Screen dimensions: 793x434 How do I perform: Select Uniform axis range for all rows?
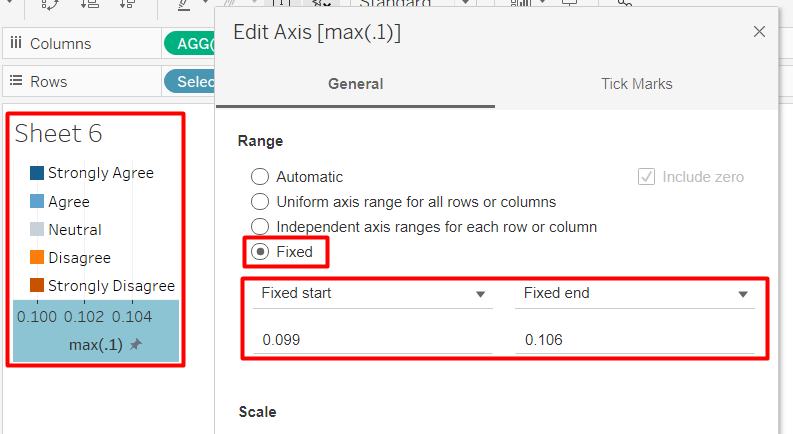pyautogui.click(x=260, y=201)
